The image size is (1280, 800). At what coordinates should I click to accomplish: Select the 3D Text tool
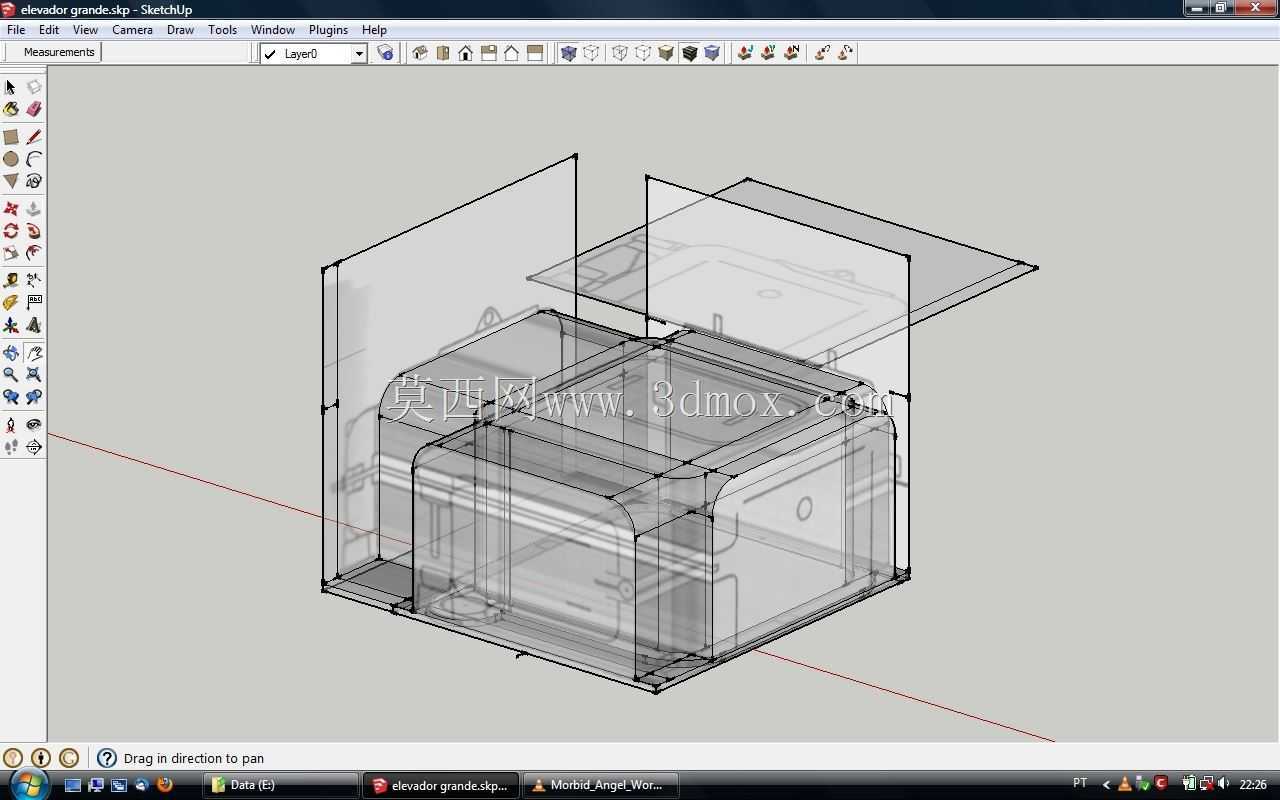[34, 325]
